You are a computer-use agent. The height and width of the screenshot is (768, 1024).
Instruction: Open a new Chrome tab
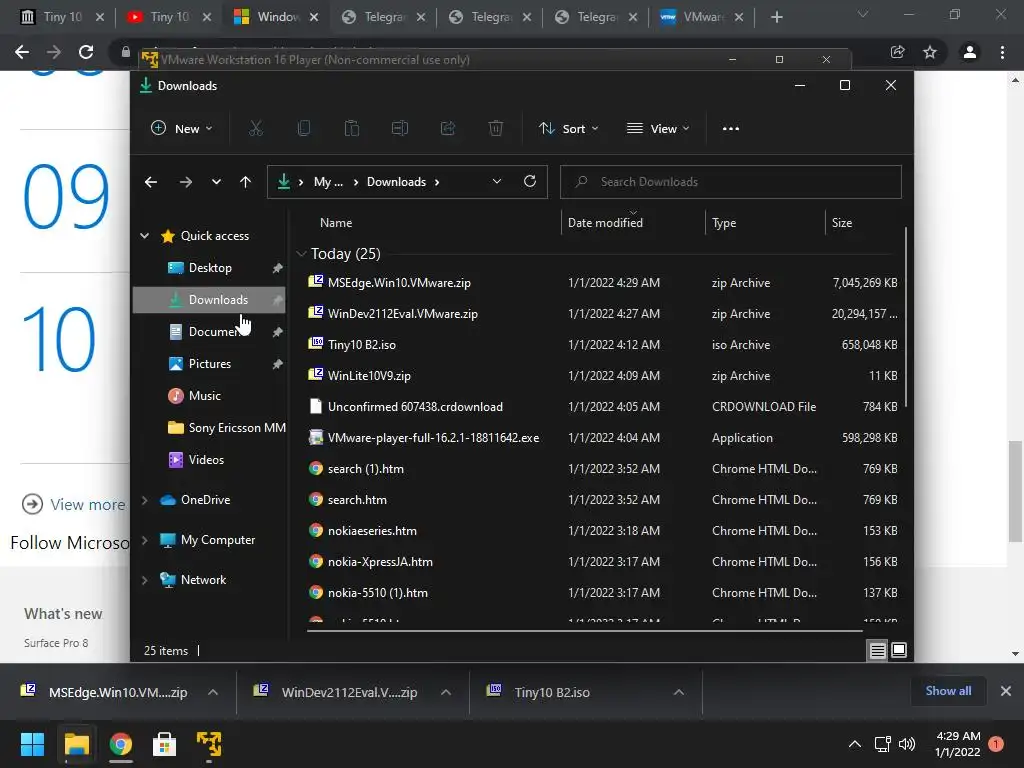click(x=776, y=17)
